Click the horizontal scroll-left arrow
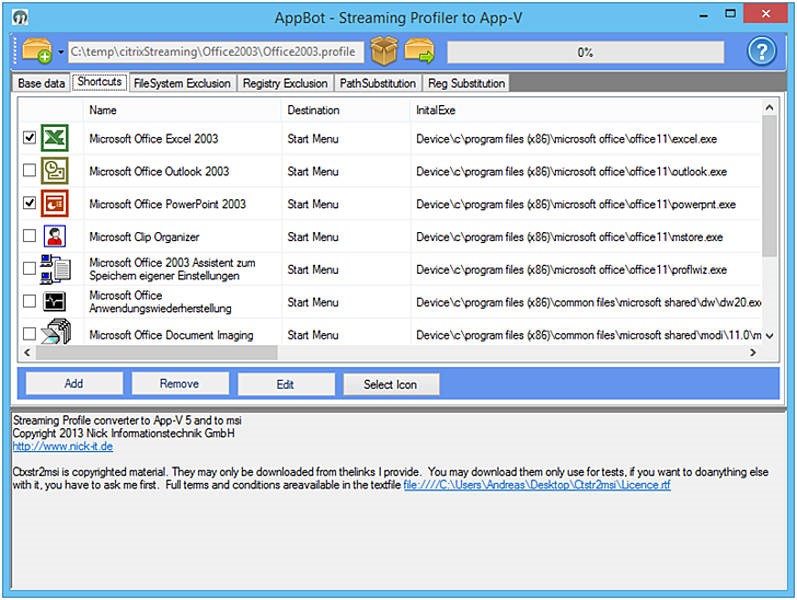This screenshot has height=600, width=797. coord(27,352)
